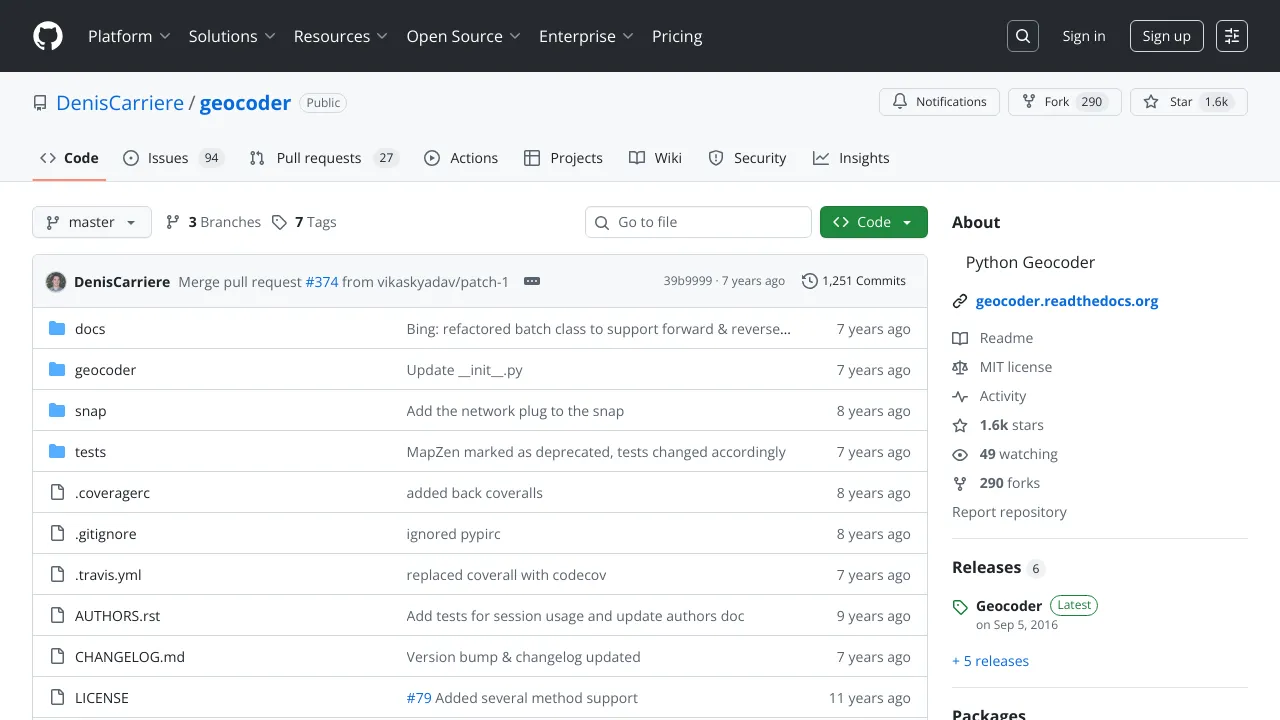This screenshot has height=720, width=1280.
Task: Open the Security tab
Action: pos(747,158)
